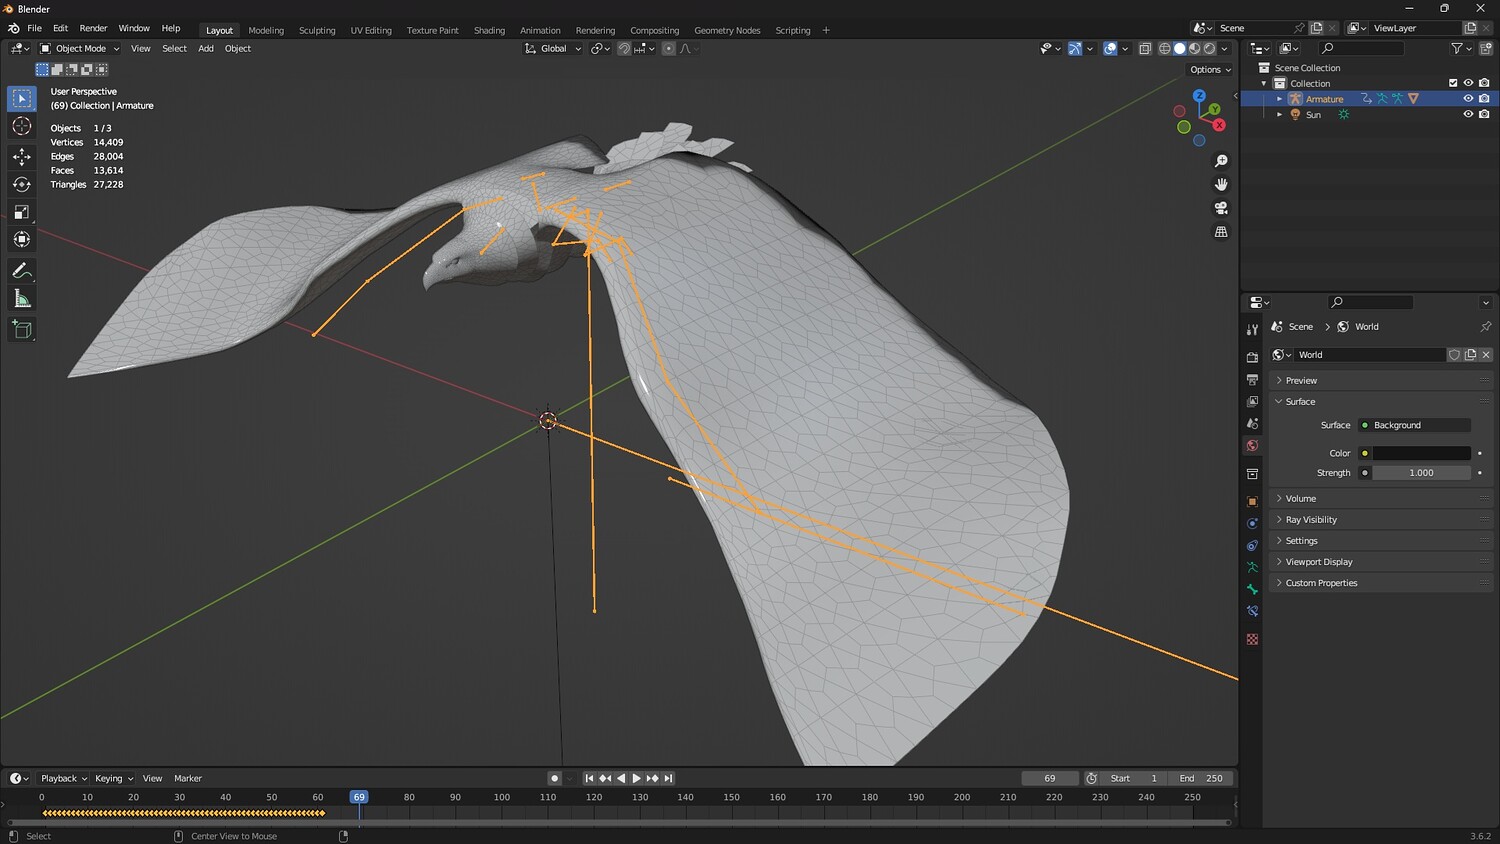The height and width of the screenshot is (844, 1500).
Task: Expand the Ray Visibility panel
Action: tap(1310, 520)
